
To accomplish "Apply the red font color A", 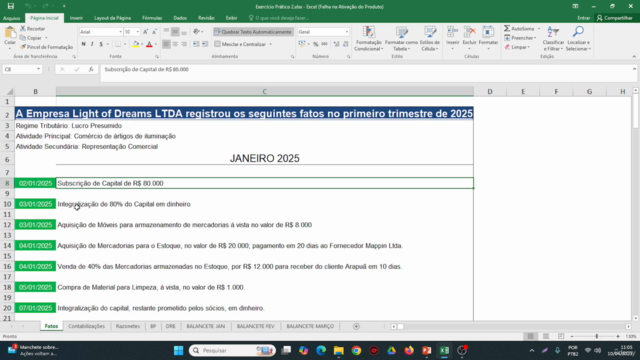I will (x=149, y=44).
